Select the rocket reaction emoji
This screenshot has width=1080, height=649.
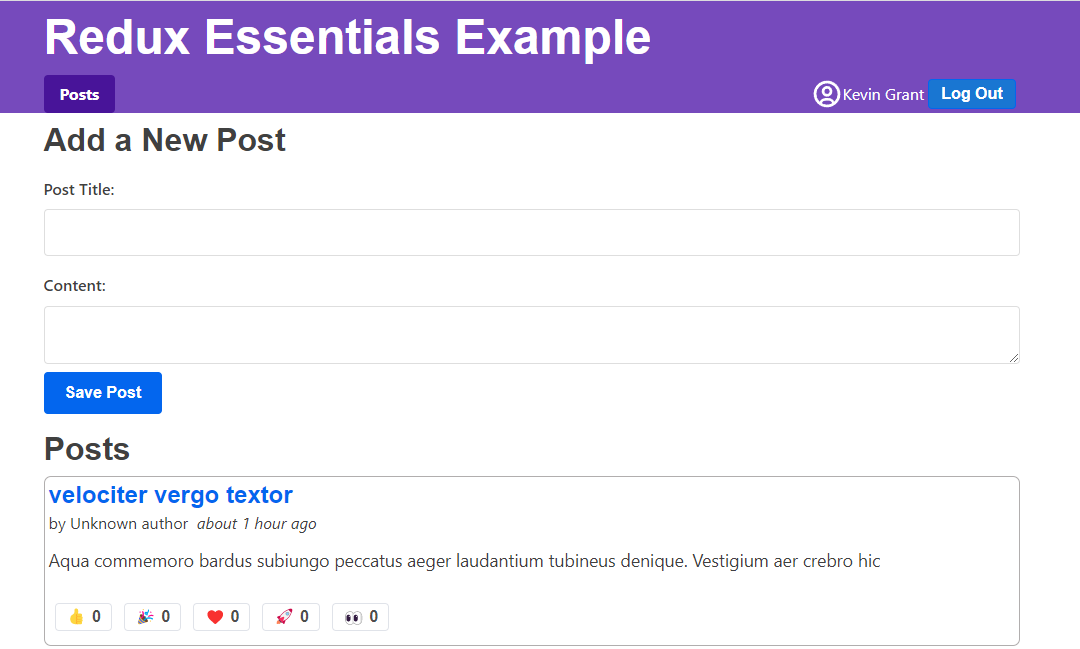(x=290, y=616)
